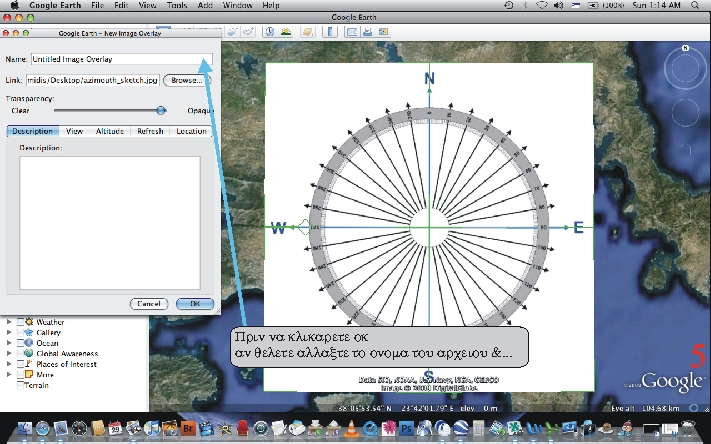This screenshot has width=711, height=444.
Task: Click the Apple menu logo
Action: pyautogui.click(x=15, y=5)
